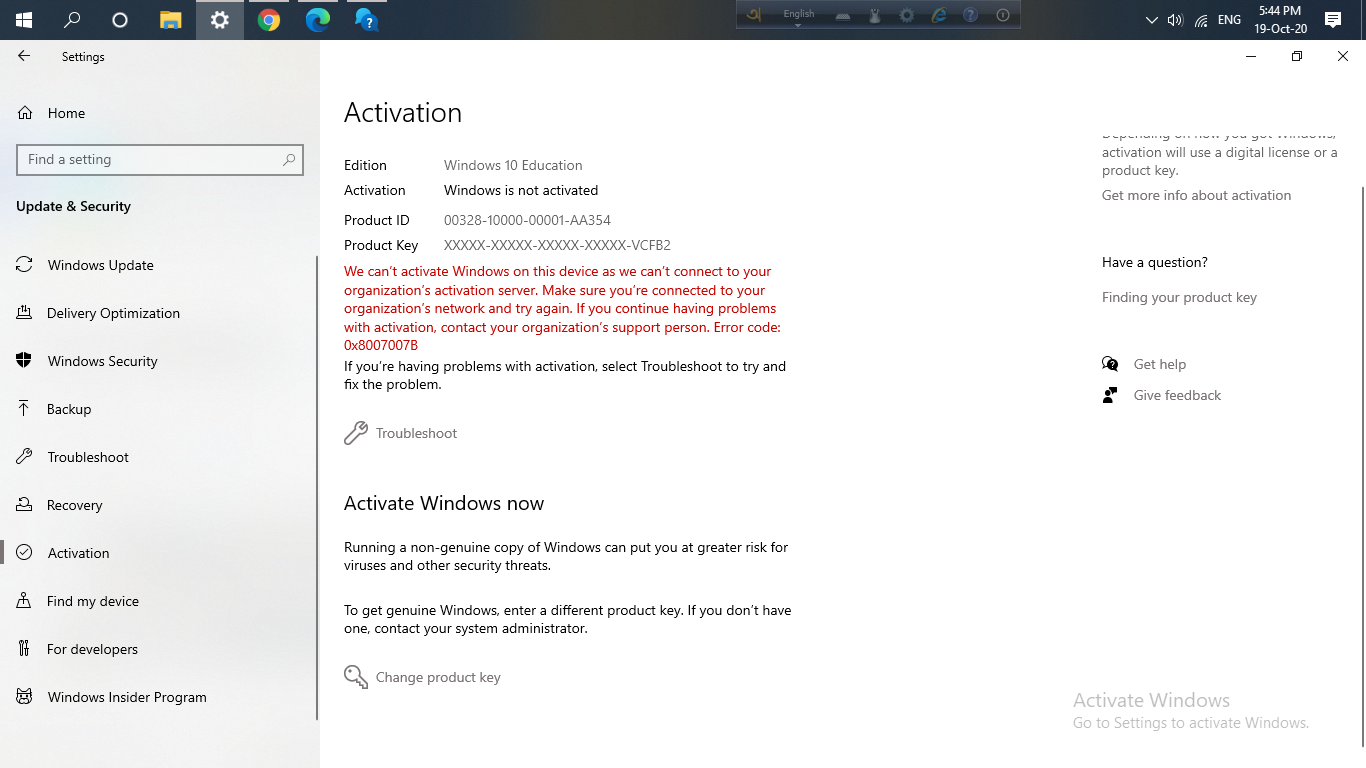Click the blue help question mark icon
The image size is (1366, 768).
(x=970, y=15)
